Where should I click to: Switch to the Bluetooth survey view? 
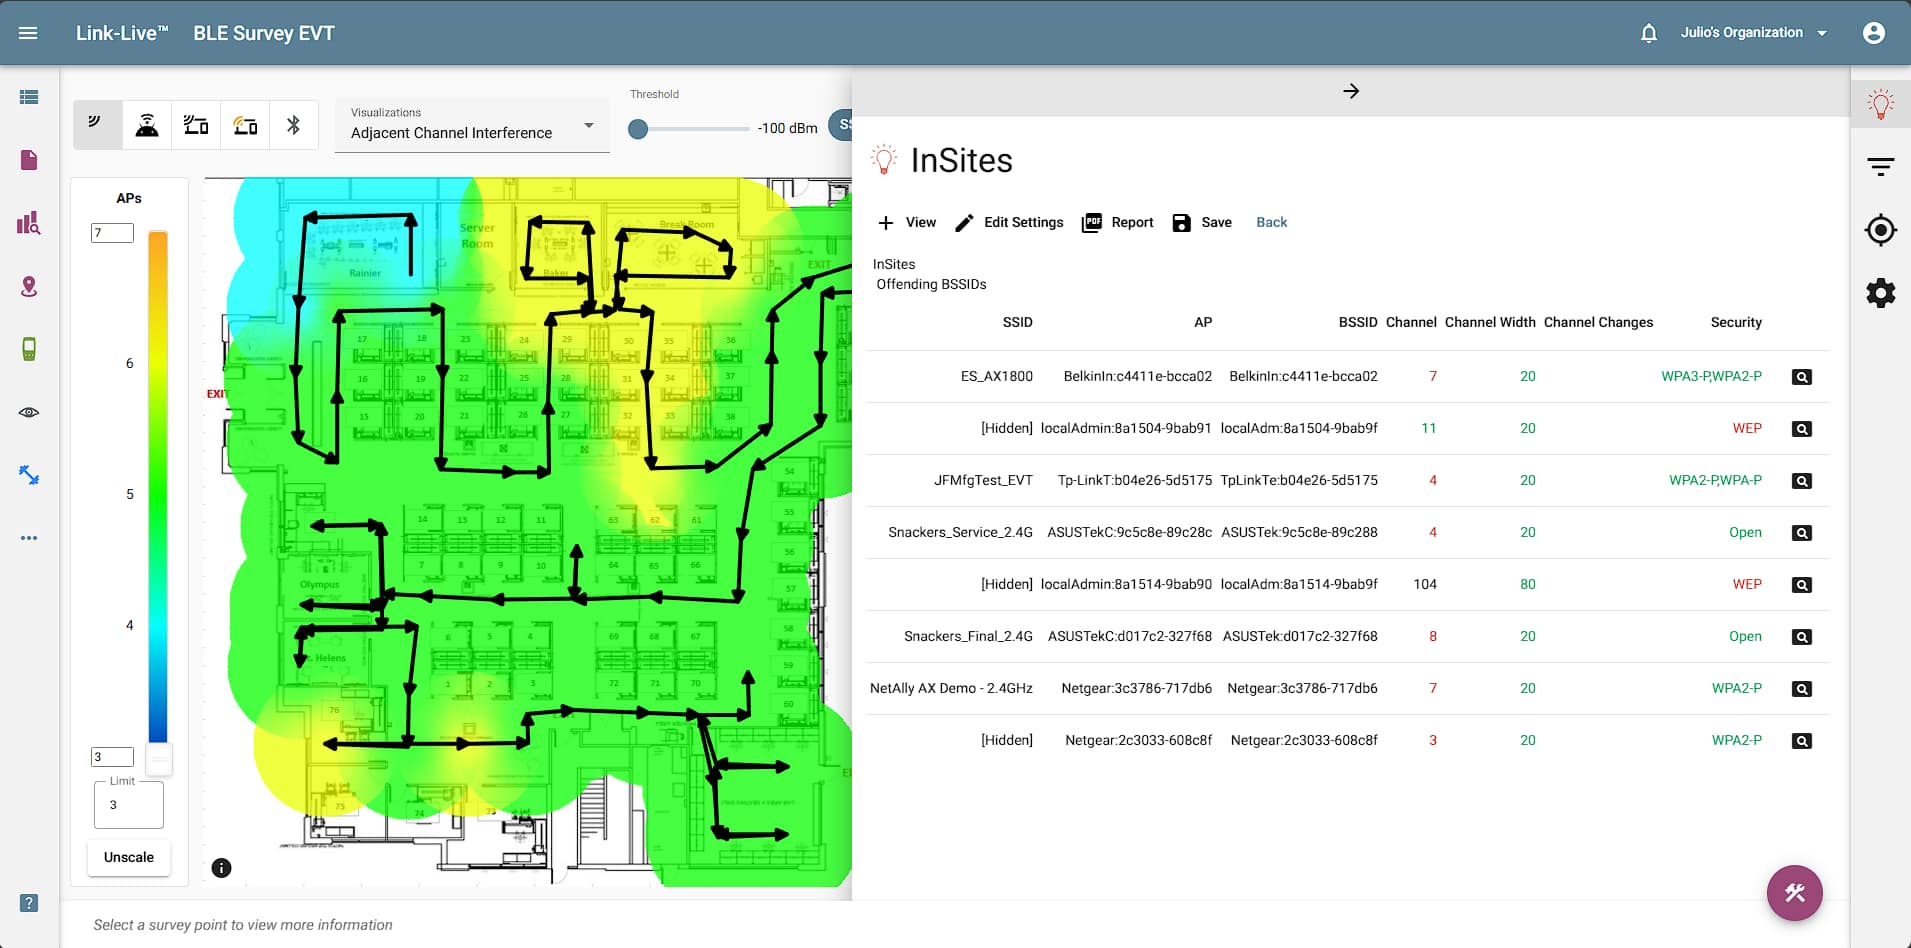click(x=294, y=124)
